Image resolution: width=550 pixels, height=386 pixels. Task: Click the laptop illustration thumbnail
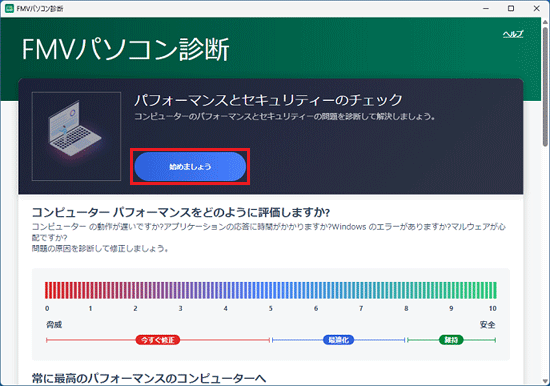coord(76,136)
